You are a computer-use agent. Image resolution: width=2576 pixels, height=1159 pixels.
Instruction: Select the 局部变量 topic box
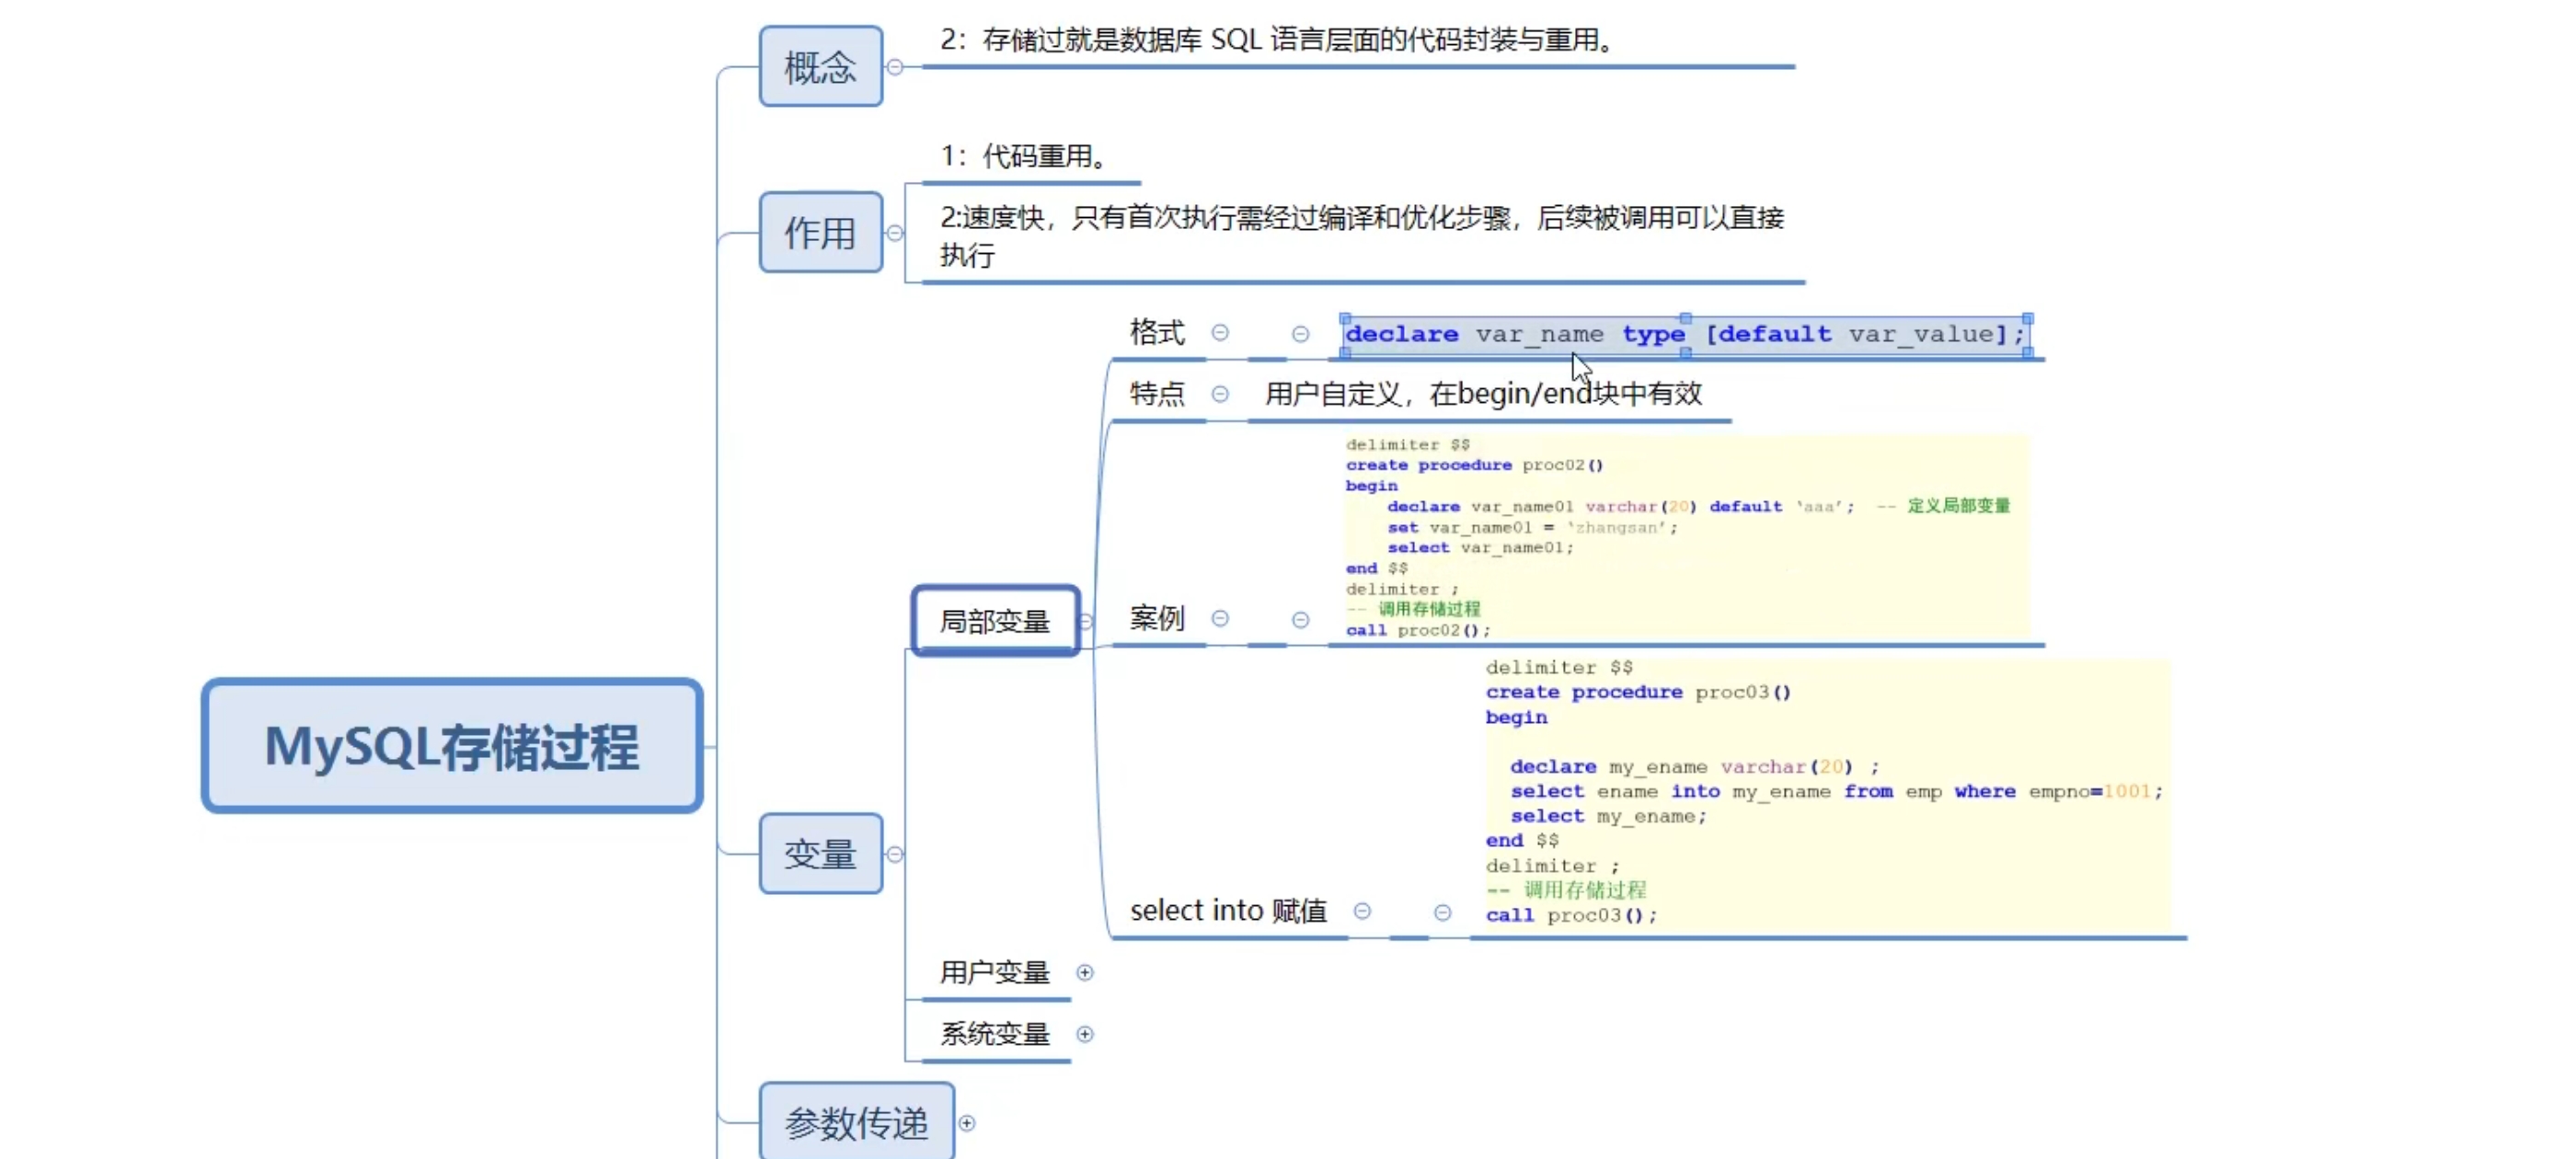995,621
